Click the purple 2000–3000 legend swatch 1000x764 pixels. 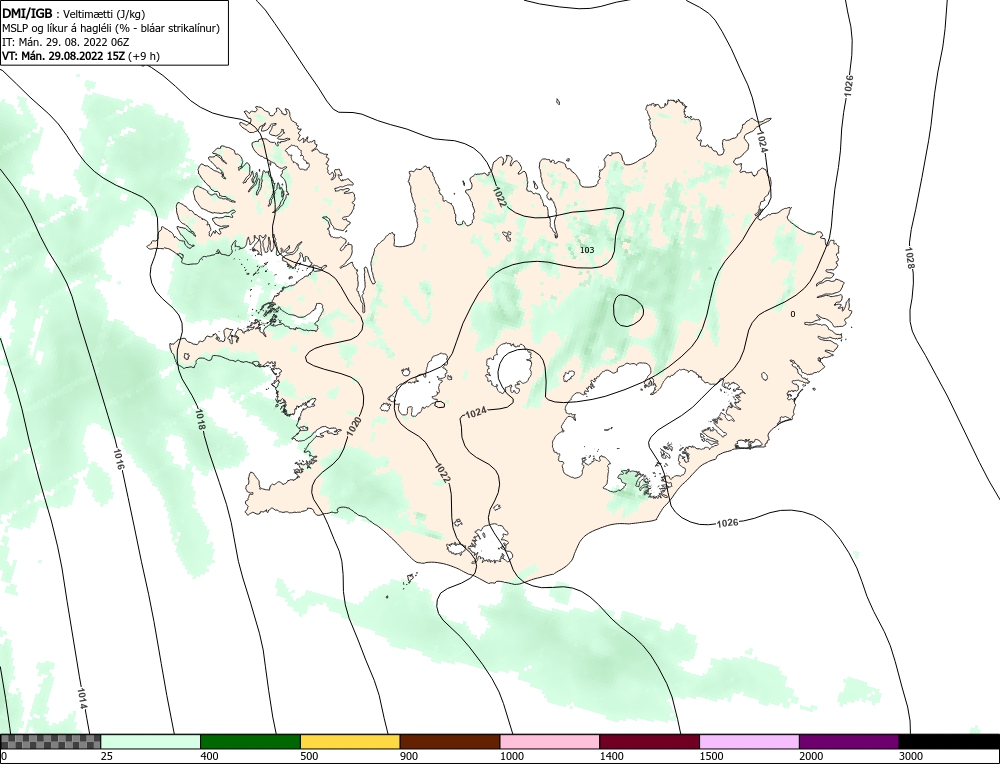[849, 741]
